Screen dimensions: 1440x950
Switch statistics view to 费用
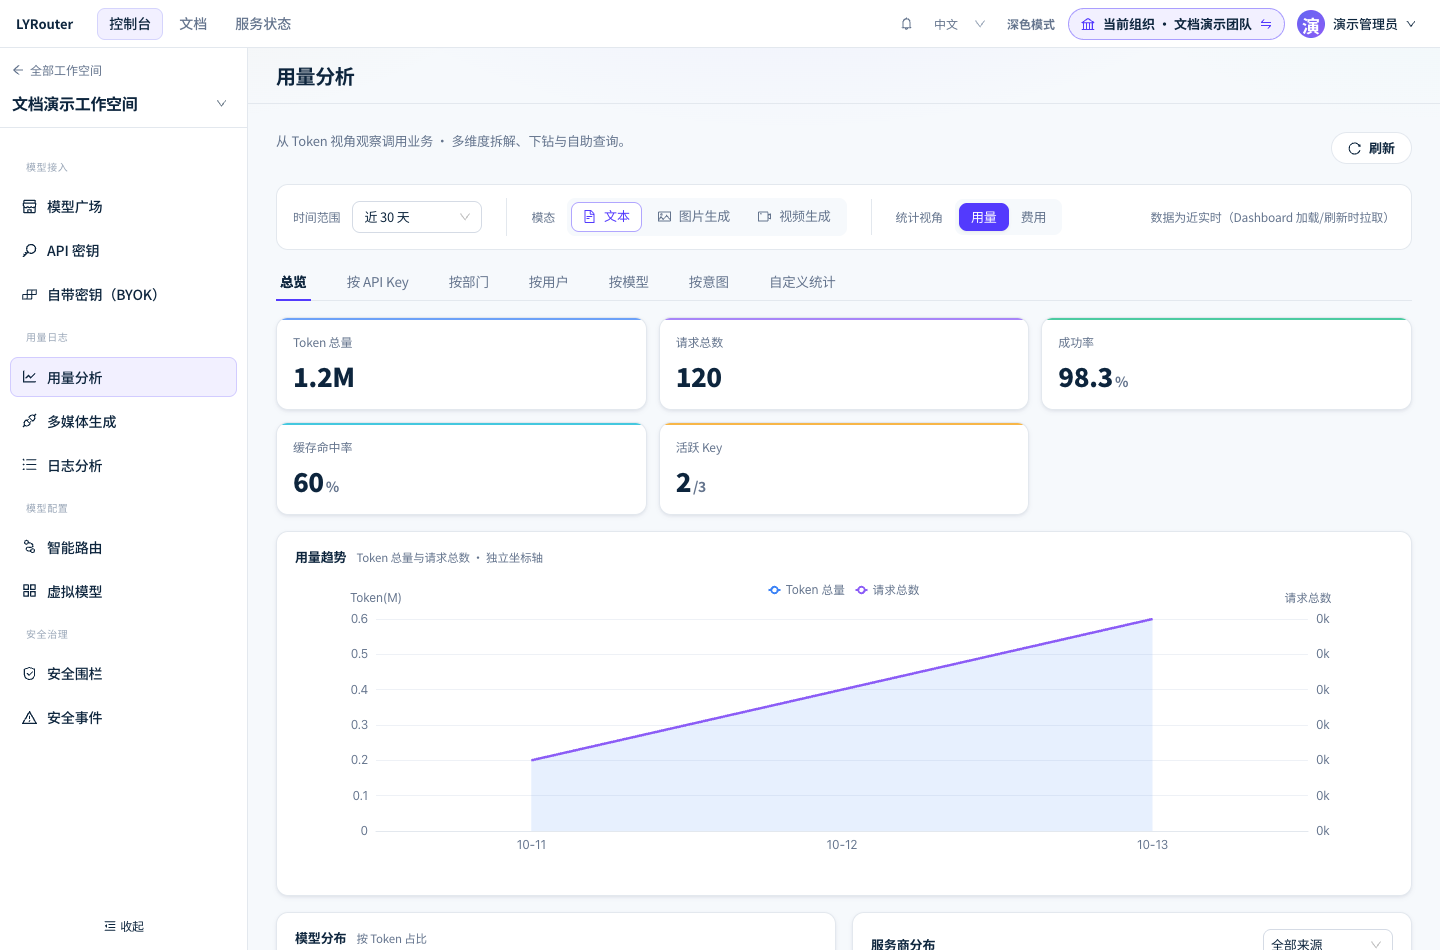pos(1033,217)
